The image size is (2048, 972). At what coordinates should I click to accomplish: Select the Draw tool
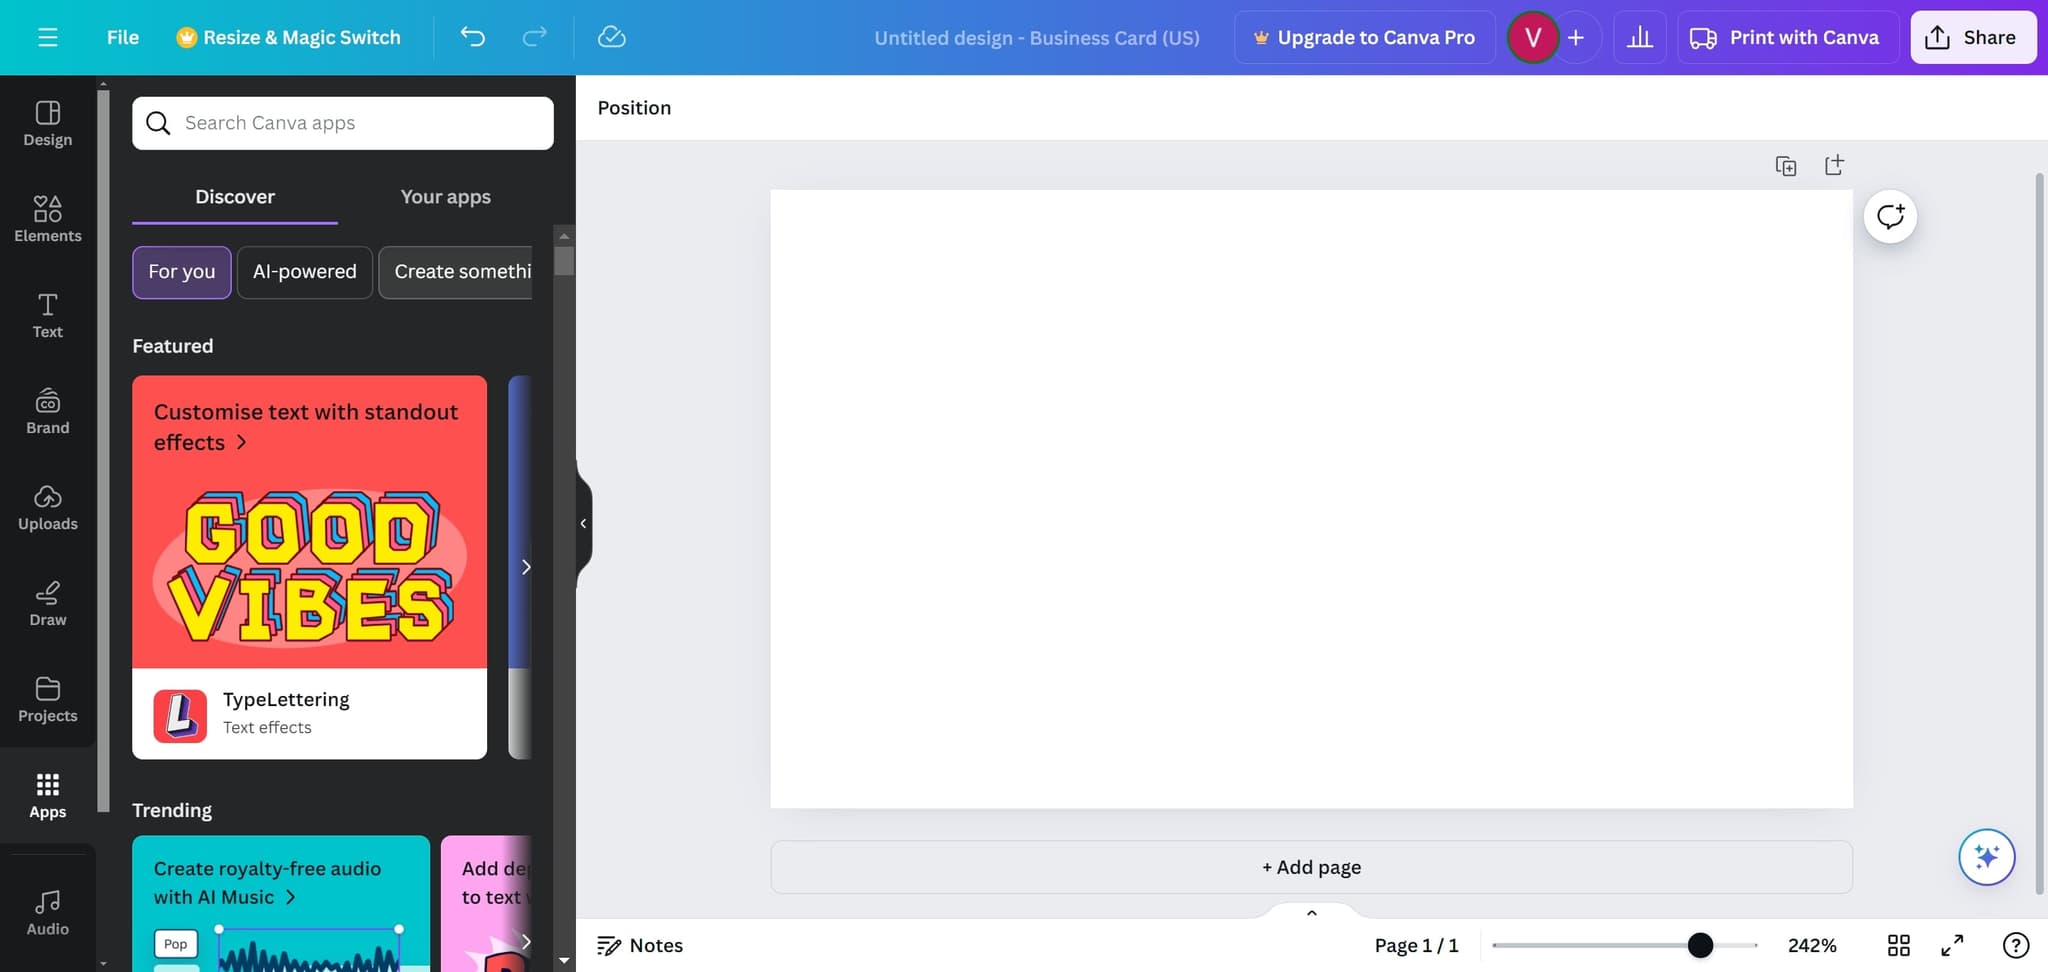click(x=47, y=603)
